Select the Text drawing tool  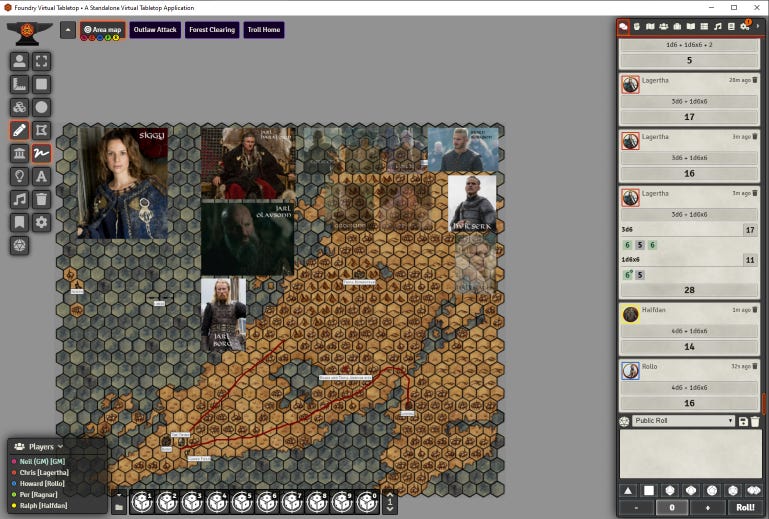tap(42, 176)
